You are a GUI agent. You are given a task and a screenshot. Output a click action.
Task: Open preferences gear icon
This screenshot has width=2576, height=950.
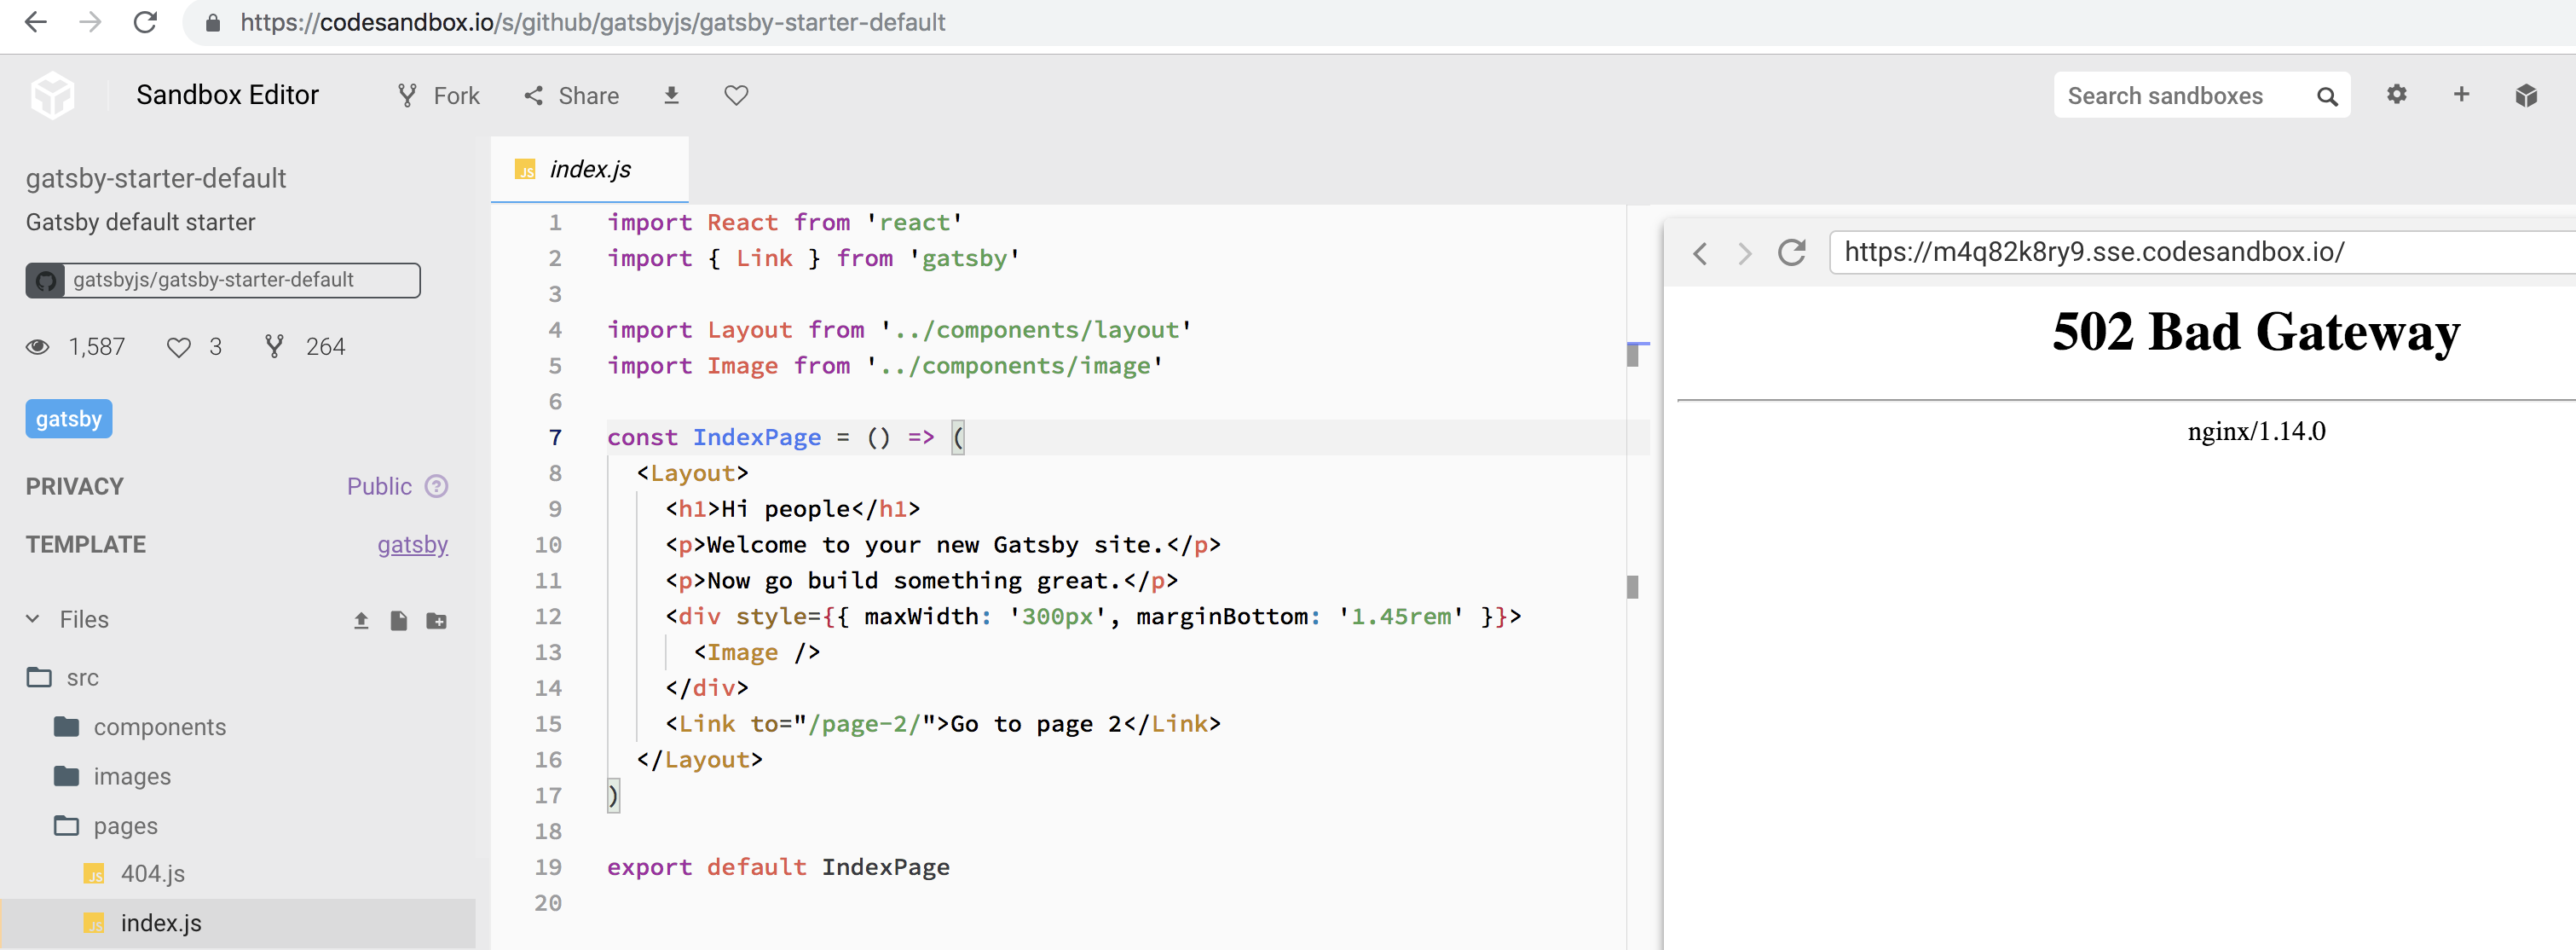pos(2397,94)
